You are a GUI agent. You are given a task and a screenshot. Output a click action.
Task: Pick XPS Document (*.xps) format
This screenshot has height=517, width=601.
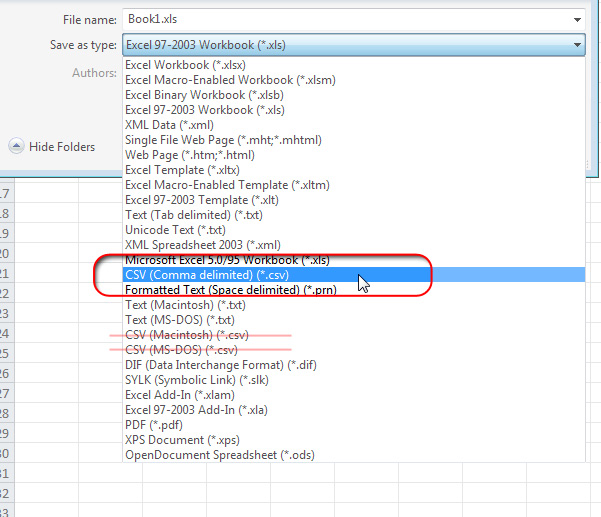pos(353,440)
